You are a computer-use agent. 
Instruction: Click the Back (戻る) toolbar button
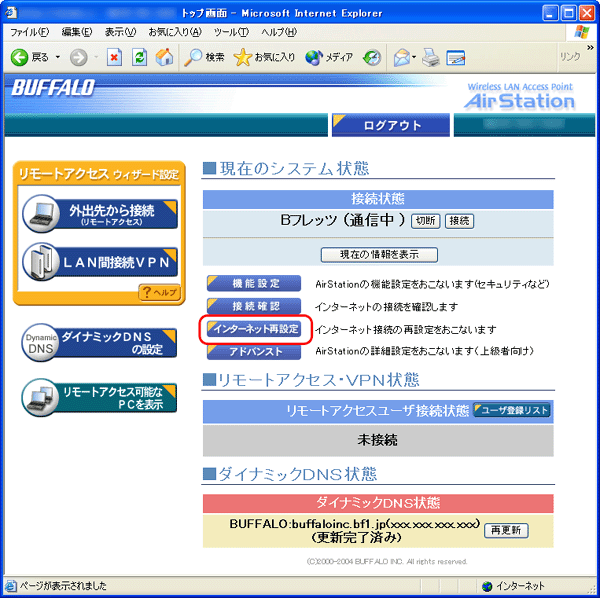click(30, 57)
